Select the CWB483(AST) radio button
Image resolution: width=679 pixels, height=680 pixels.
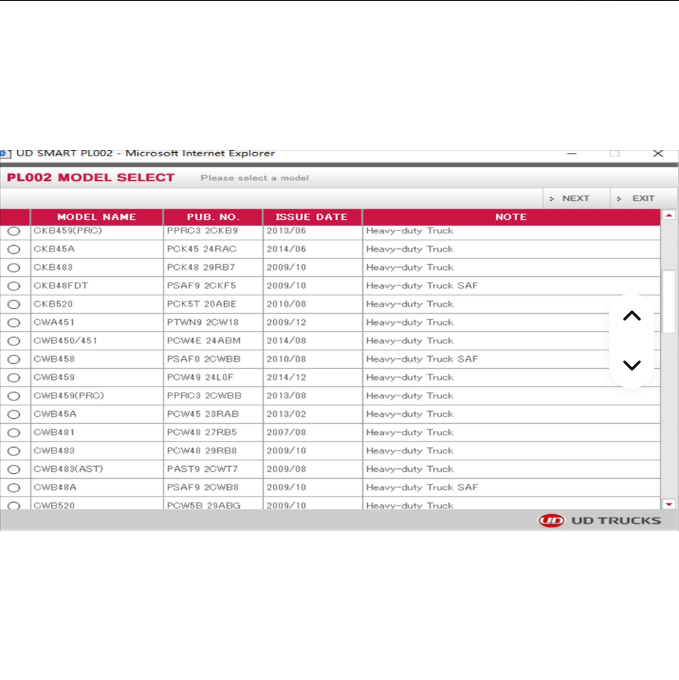(14, 469)
